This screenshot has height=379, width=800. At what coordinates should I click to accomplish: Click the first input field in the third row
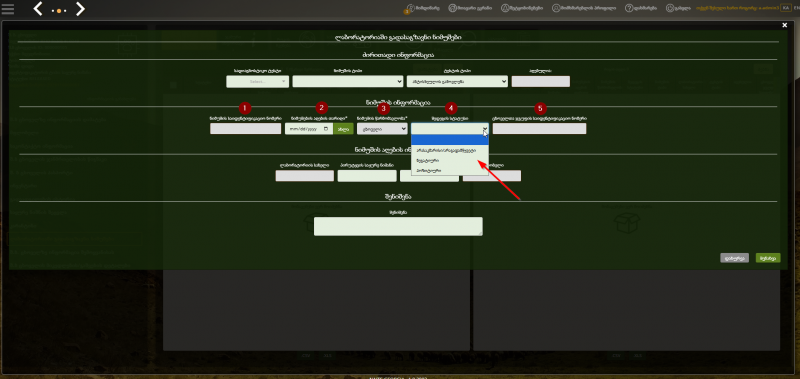pos(305,176)
